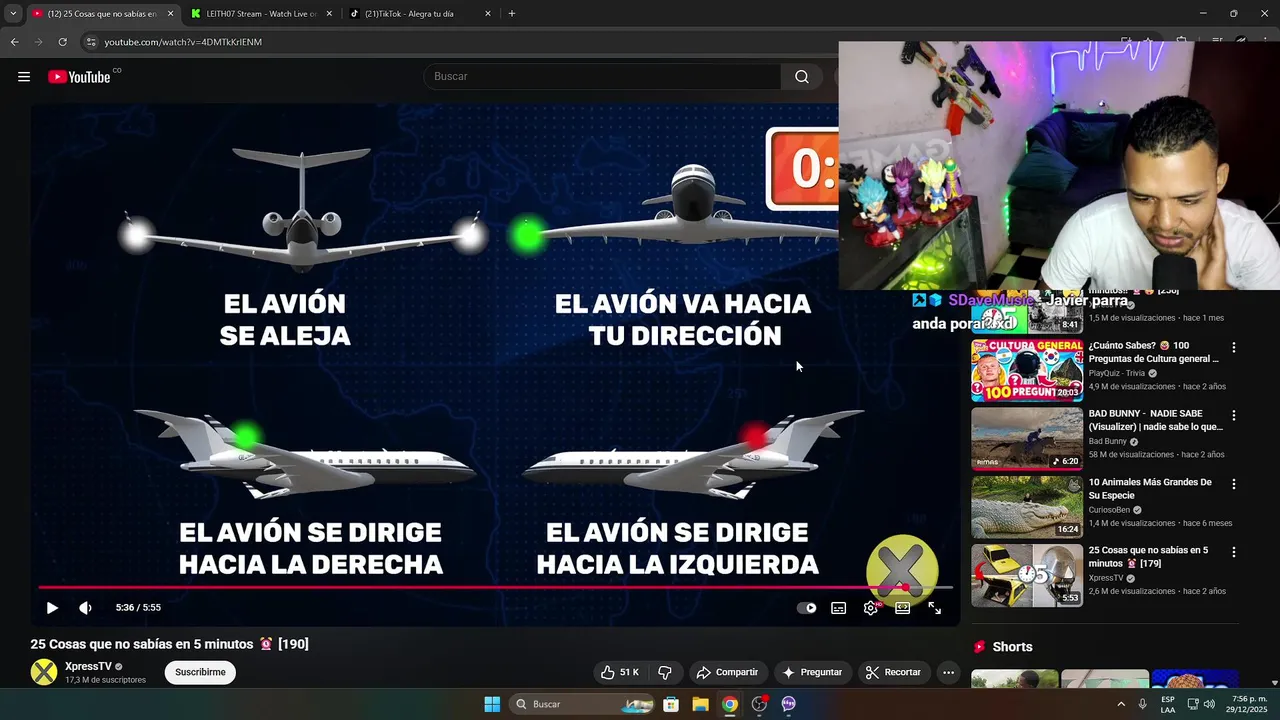Open the Preguntar AI button
The image size is (1280, 720).
pos(812,672)
